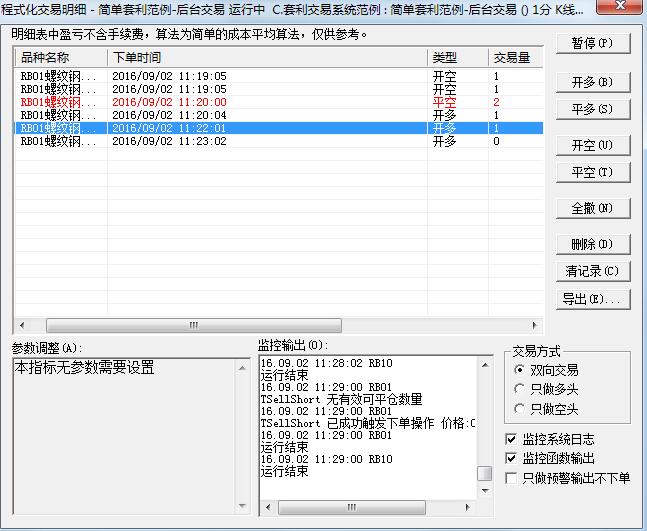Click the 暂停(P) pause button
Image resolution: width=647 pixels, height=531 pixels.
click(593, 43)
